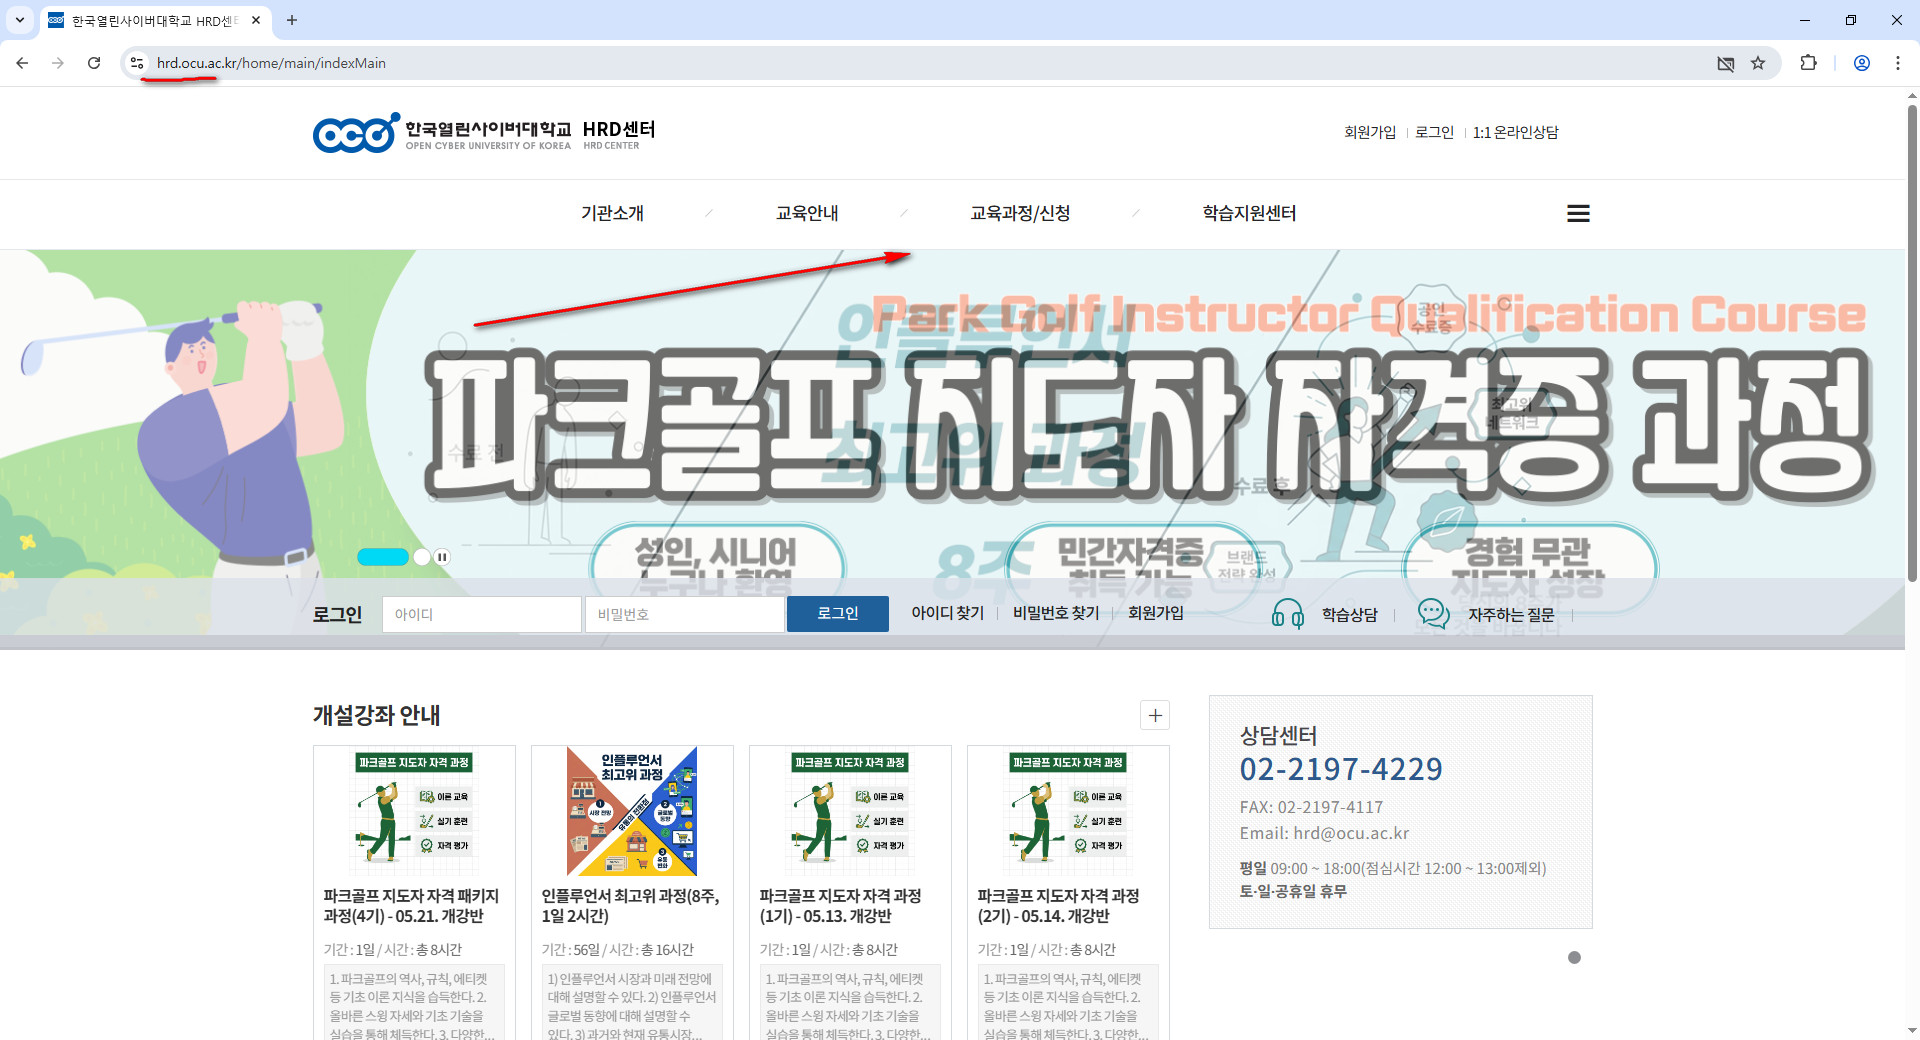Click the camera-blocked icon in address bar
The height and width of the screenshot is (1040, 1920).
1726,63
